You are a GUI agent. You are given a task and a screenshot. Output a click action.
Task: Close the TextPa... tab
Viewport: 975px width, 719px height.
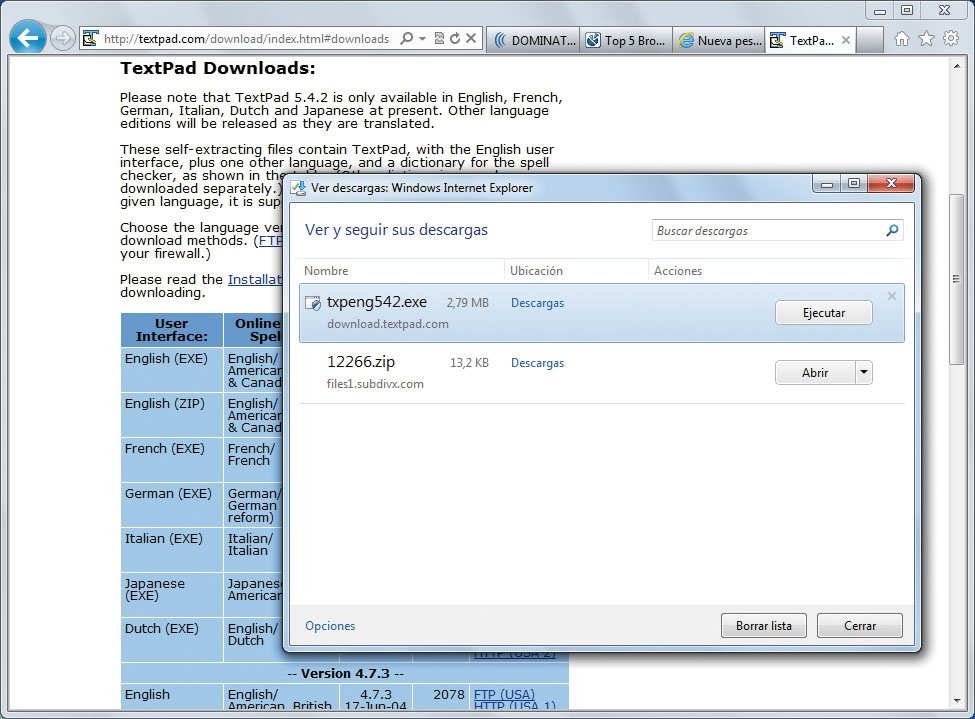(x=846, y=40)
